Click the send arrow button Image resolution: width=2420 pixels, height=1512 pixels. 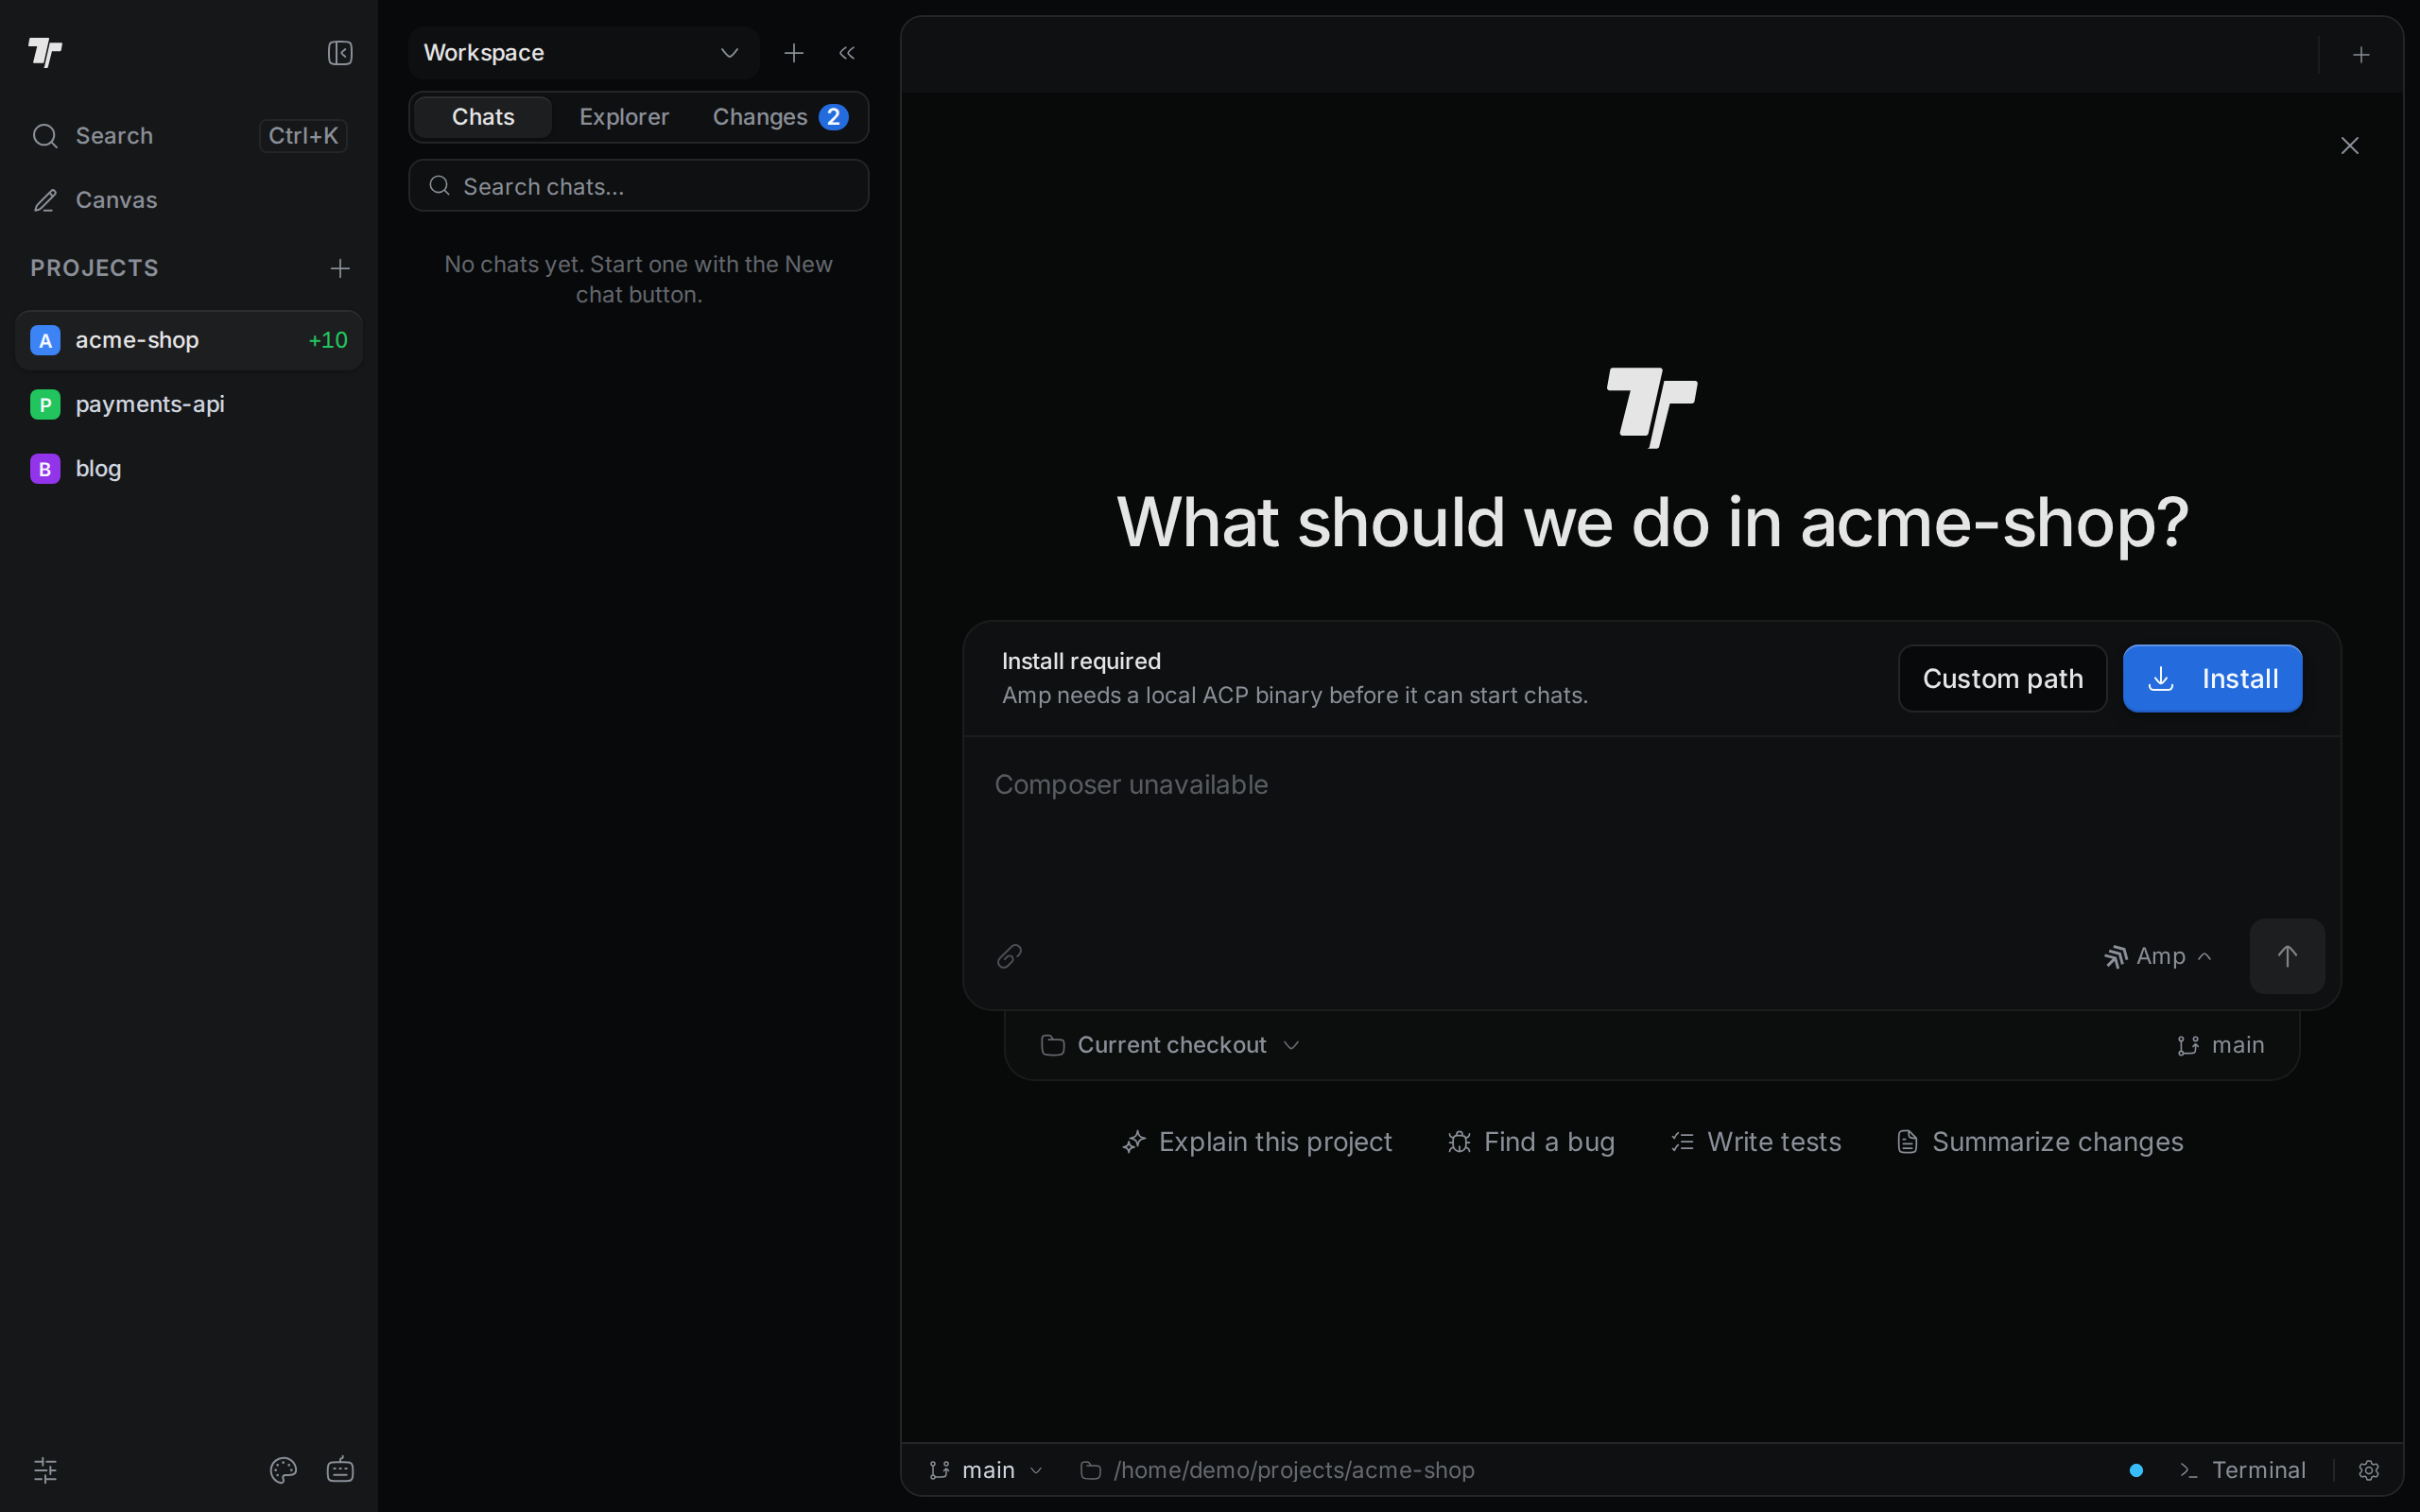click(2287, 957)
